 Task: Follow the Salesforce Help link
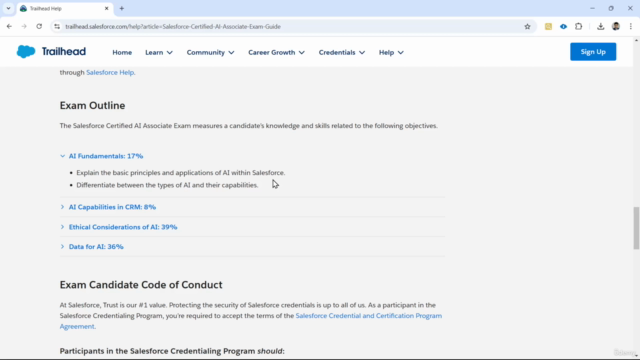[110, 72]
